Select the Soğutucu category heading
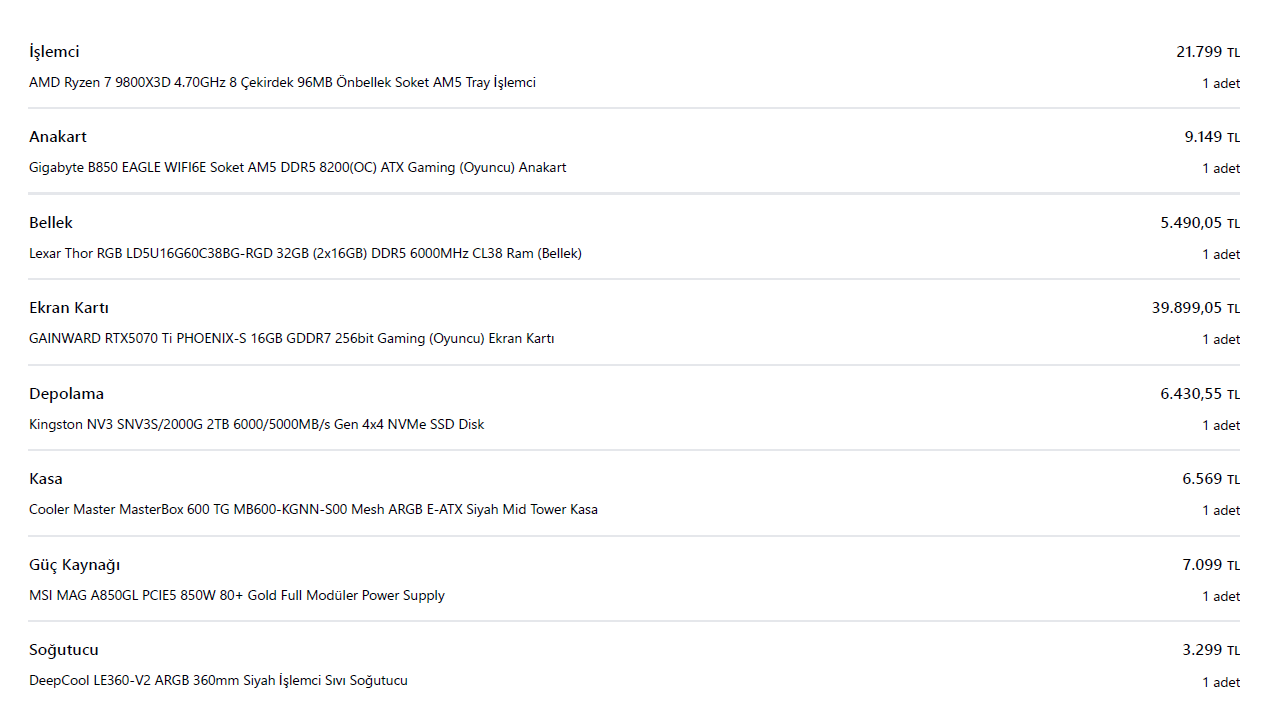Image resolution: width=1274 pixels, height=725 pixels. pyautogui.click(x=64, y=650)
